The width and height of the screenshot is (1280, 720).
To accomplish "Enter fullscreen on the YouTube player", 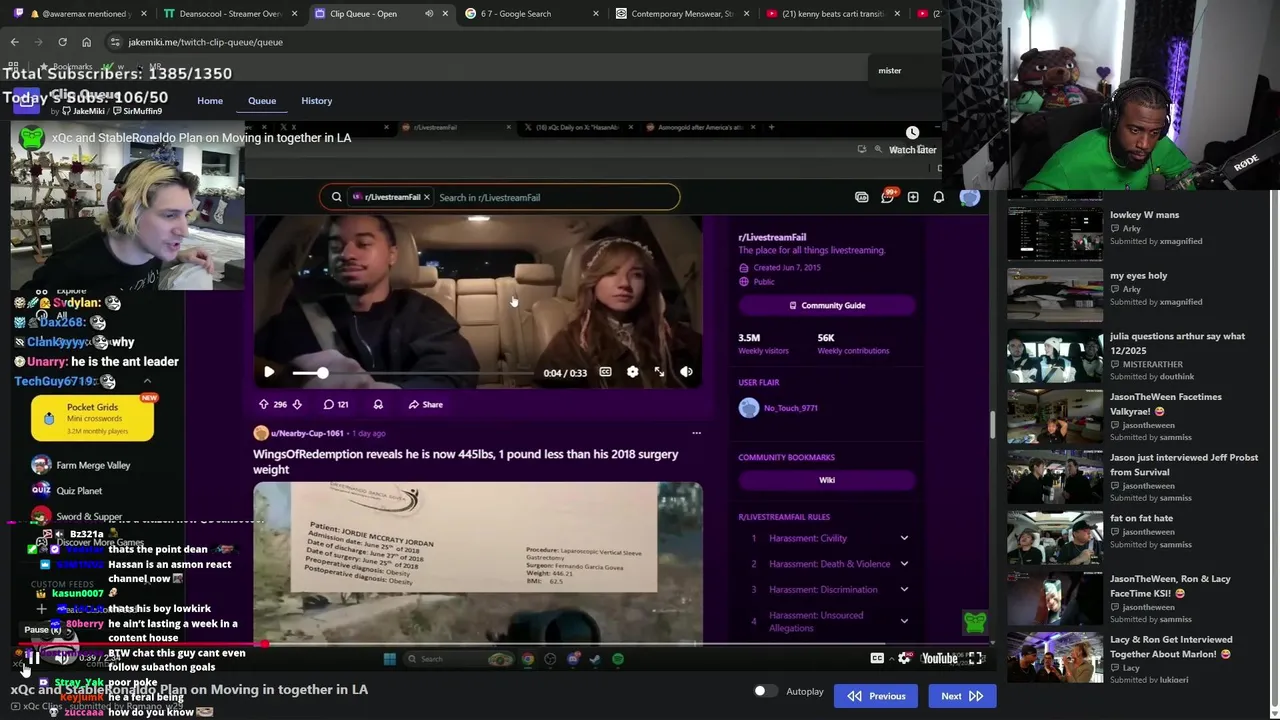I will 975,658.
